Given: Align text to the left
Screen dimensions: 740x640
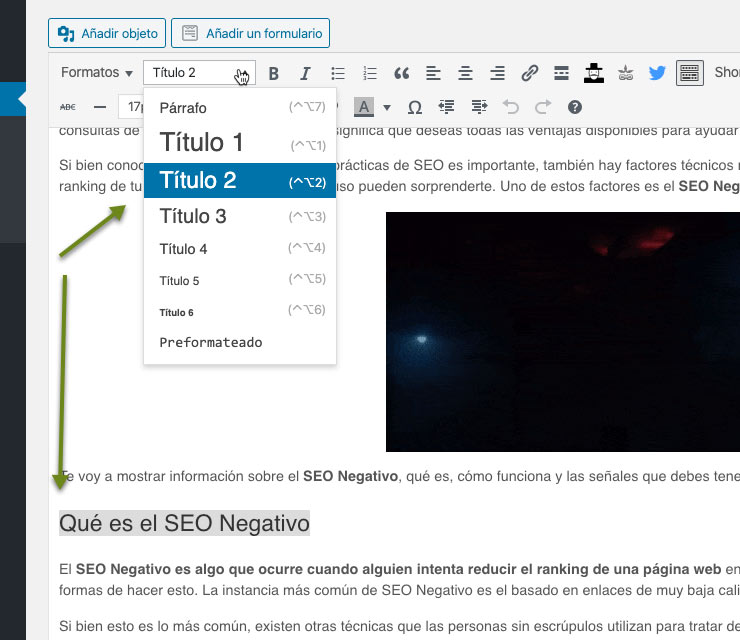Looking at the screenshot, I should coord(433,73).
